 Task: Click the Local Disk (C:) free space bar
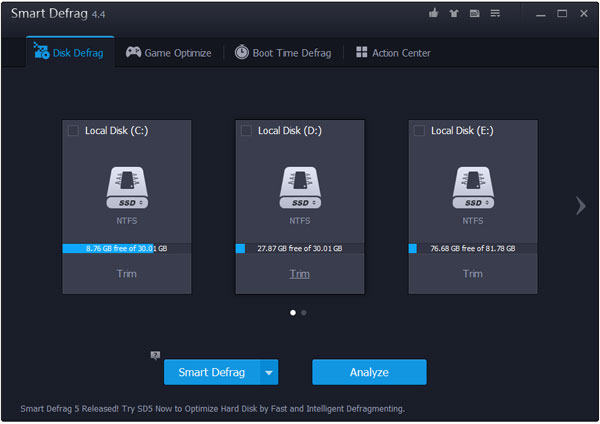(x=126, y=248)
